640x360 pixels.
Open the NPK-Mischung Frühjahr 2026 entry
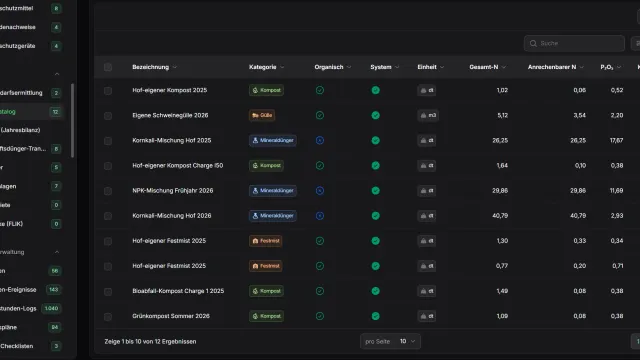point(173,191)
